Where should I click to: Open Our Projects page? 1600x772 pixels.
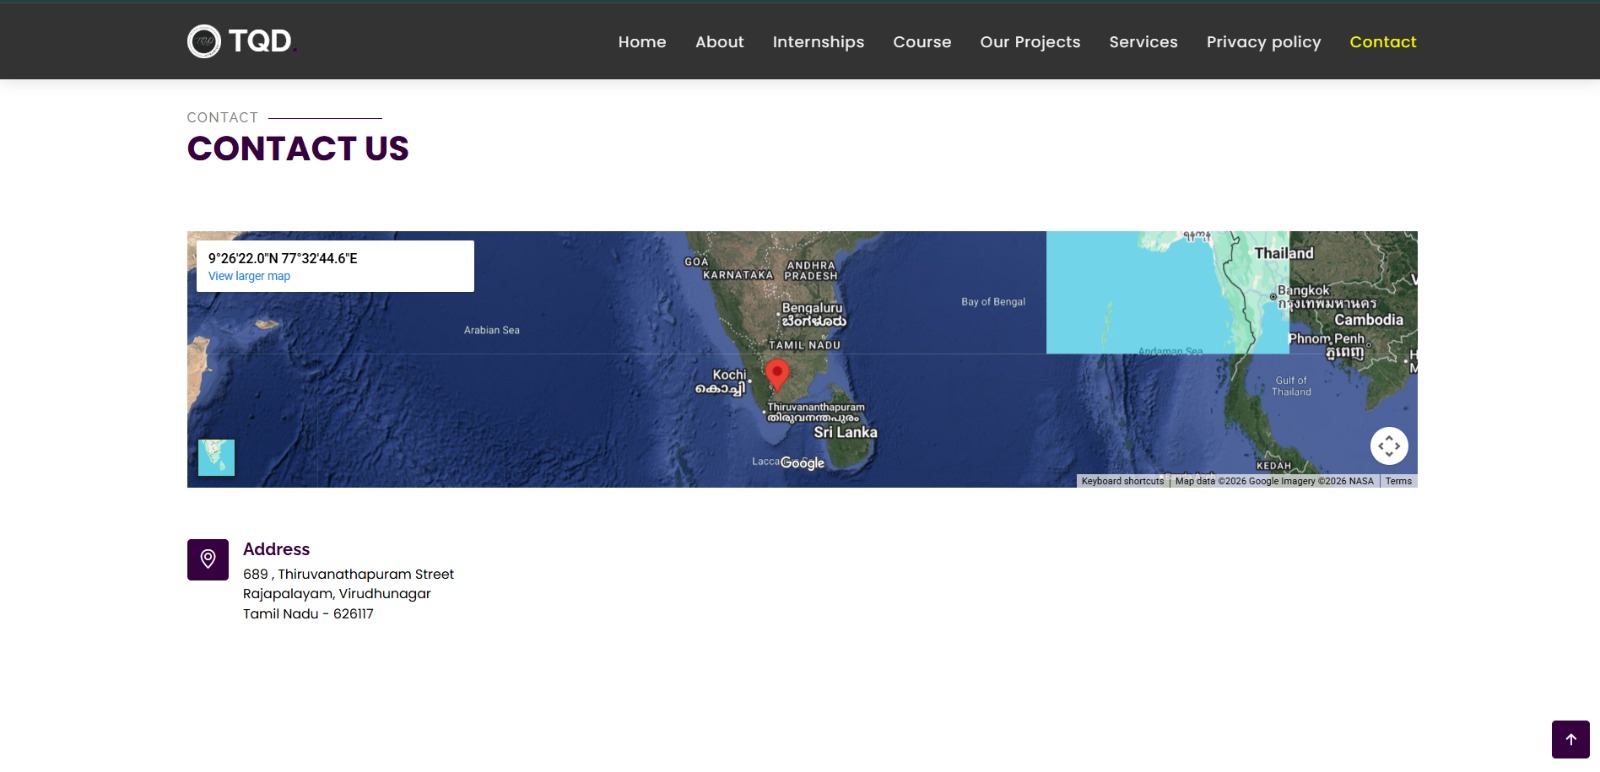(x=1030, y=42)
